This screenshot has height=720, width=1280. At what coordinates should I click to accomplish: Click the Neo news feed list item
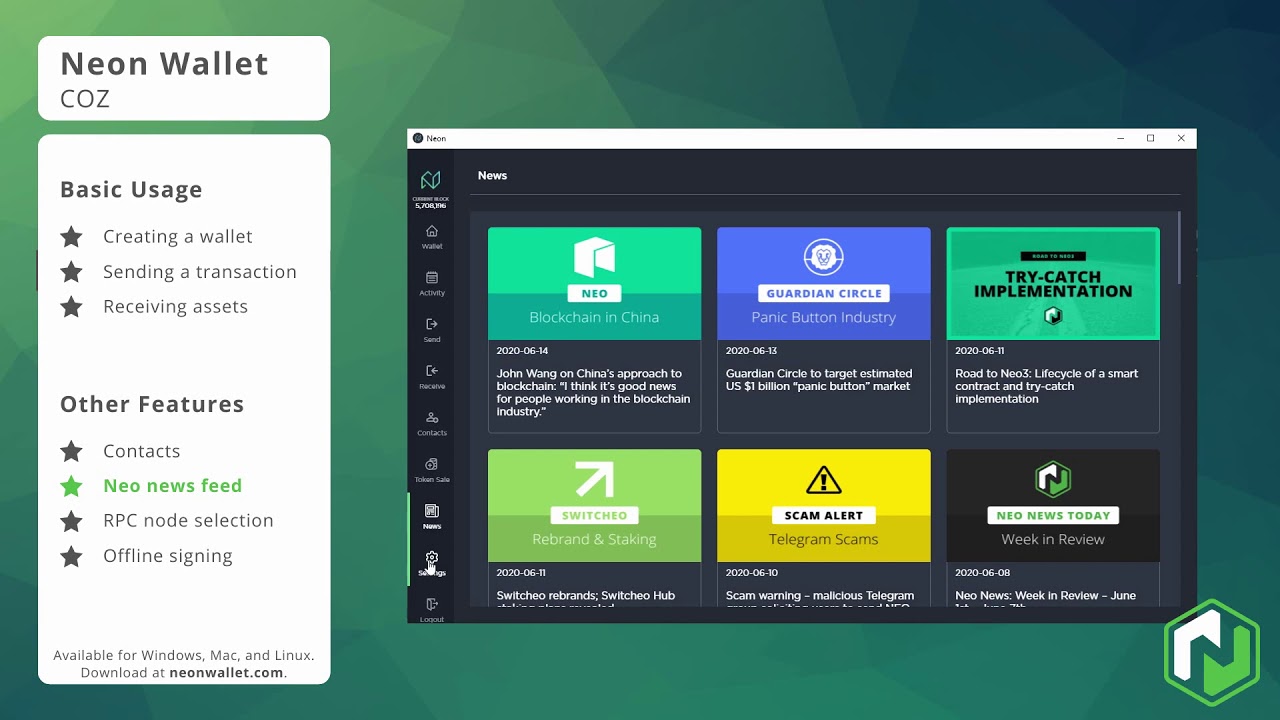click(172, 486)
